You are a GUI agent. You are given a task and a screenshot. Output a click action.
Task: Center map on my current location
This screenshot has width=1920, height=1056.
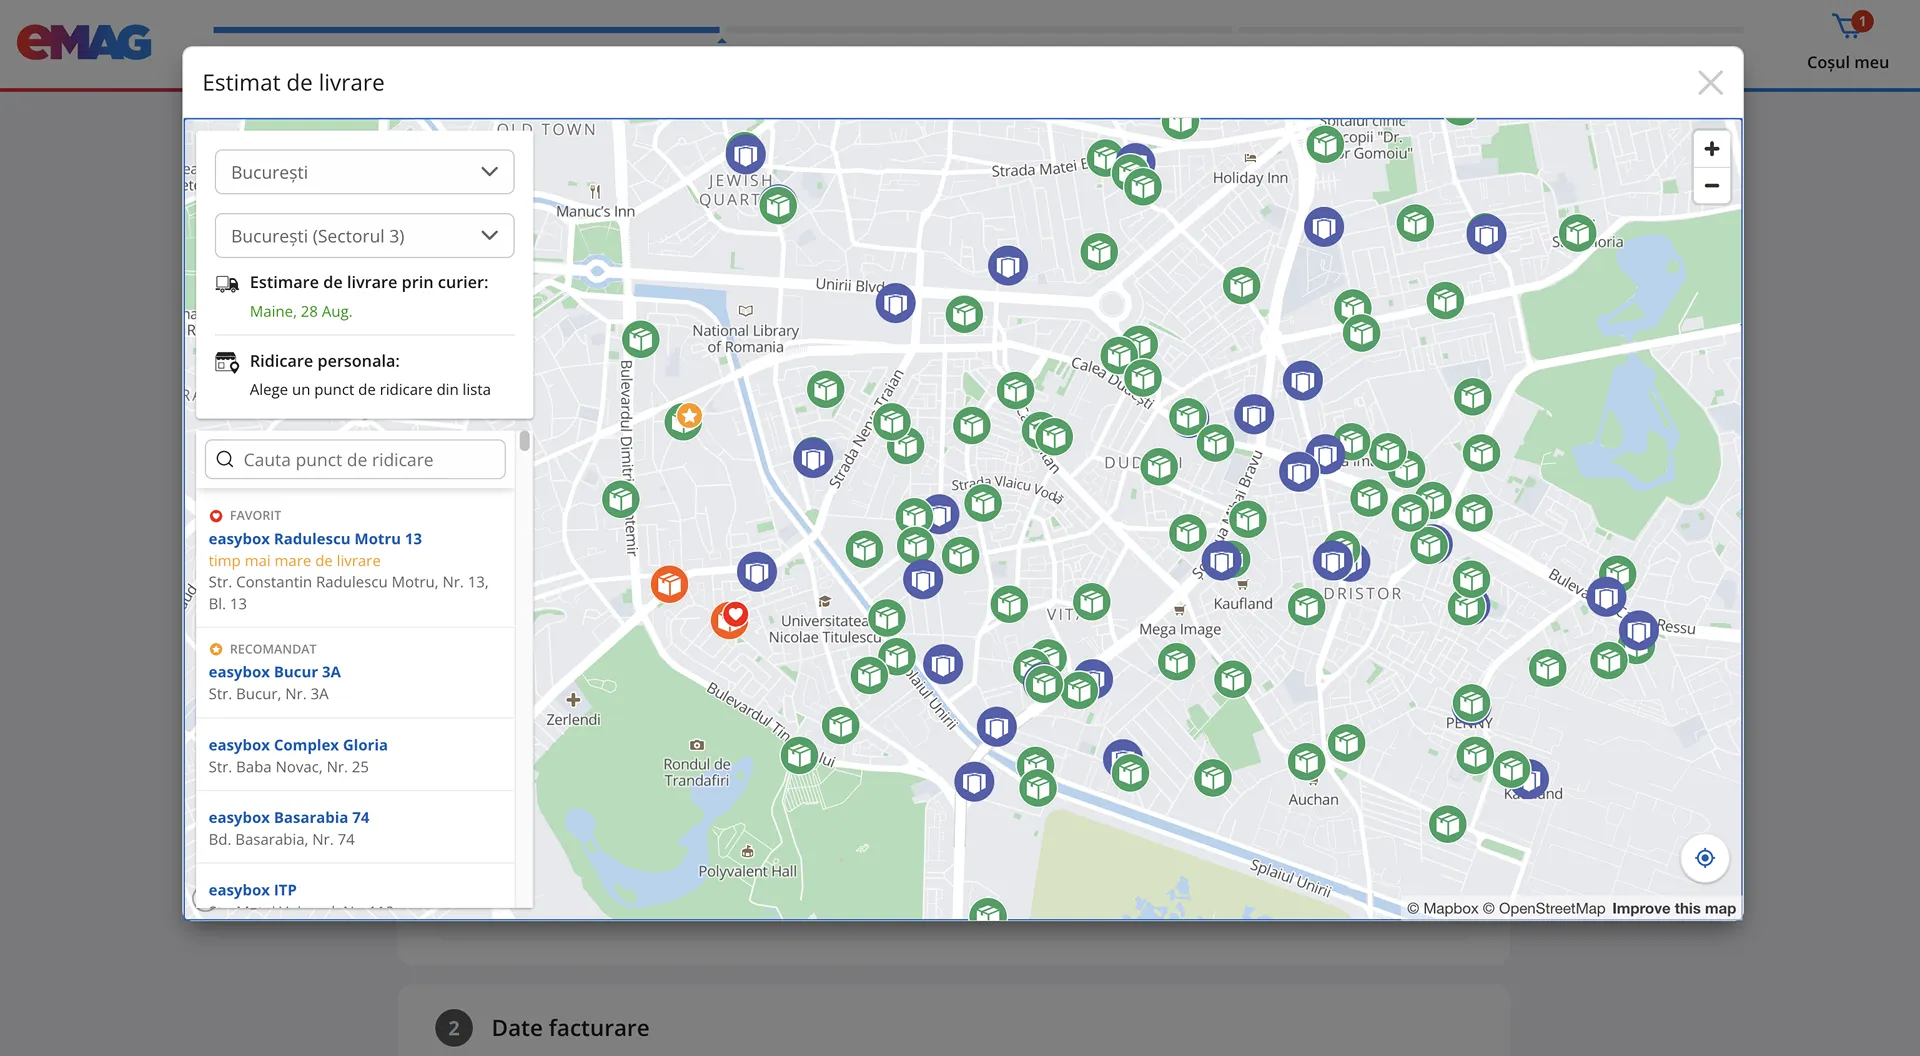[1704, 858]
